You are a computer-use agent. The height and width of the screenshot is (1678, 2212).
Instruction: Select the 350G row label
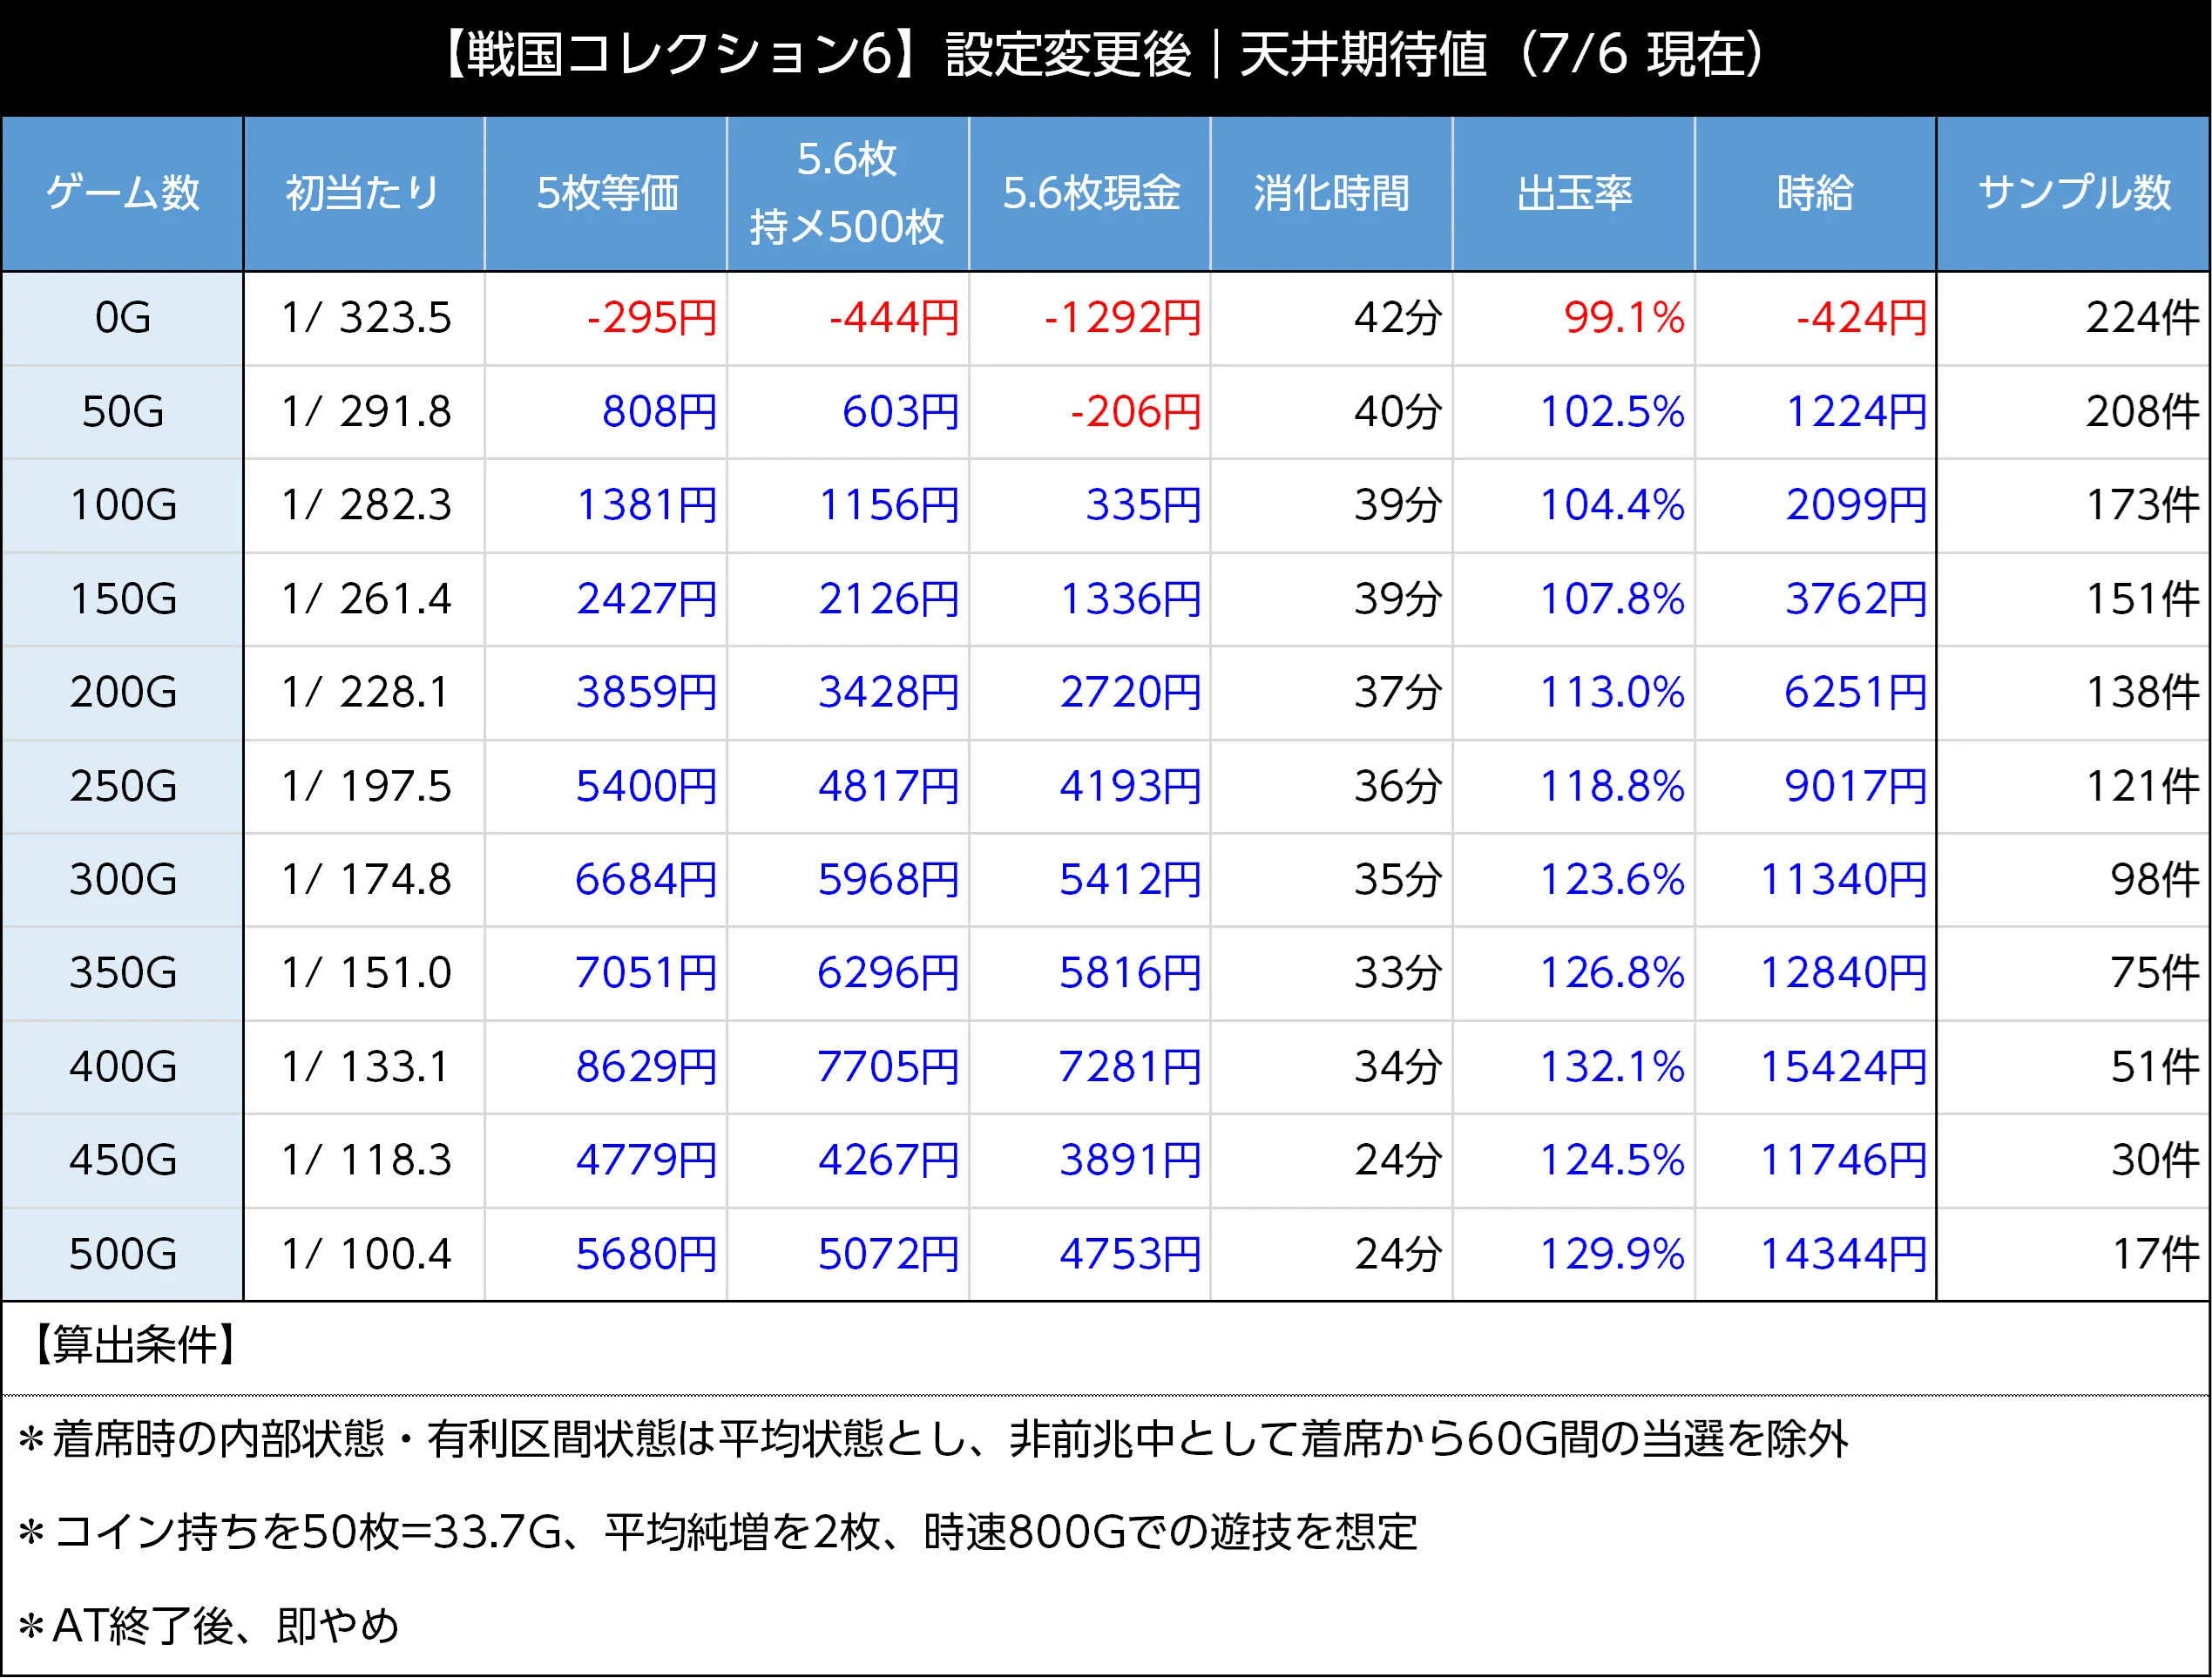(123, 973)
